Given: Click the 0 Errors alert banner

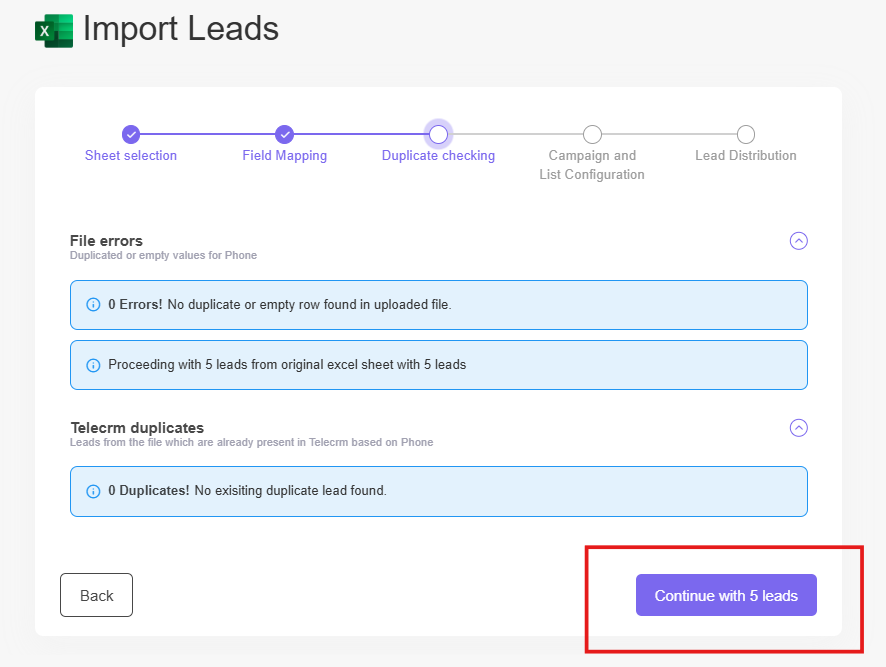Looking at the screenshot, I should [438, 305].
